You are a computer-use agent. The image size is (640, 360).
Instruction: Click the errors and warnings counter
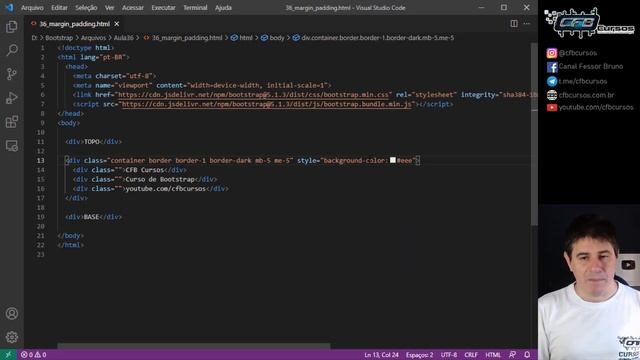[x=33, y=355]
